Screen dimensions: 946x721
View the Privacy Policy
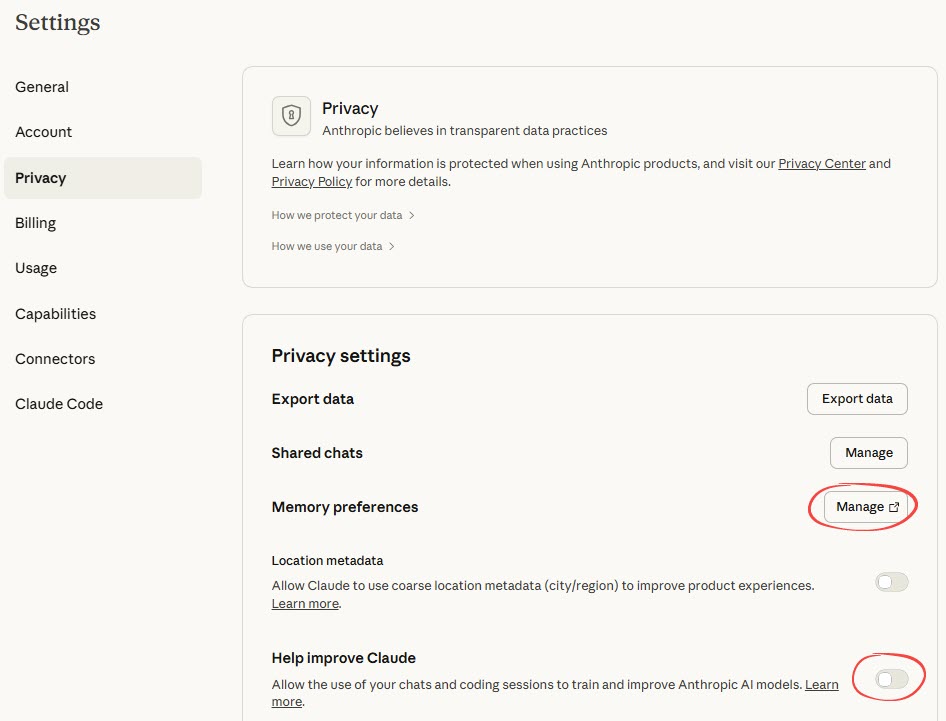(x=311, y=182)
